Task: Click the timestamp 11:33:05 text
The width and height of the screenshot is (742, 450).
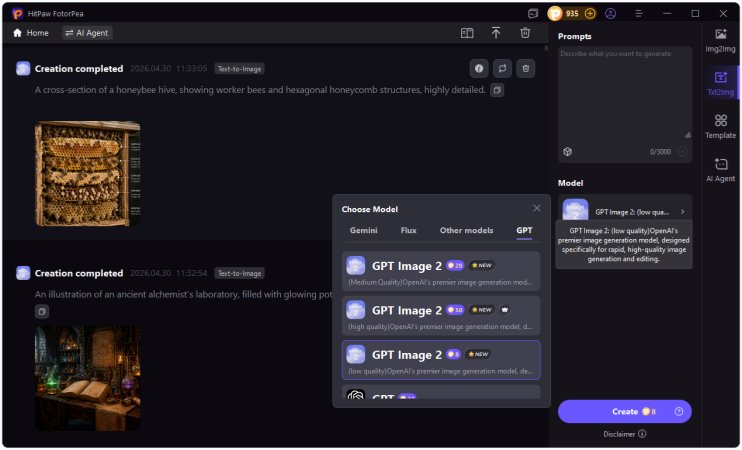Action: click(x=191, y=69)
